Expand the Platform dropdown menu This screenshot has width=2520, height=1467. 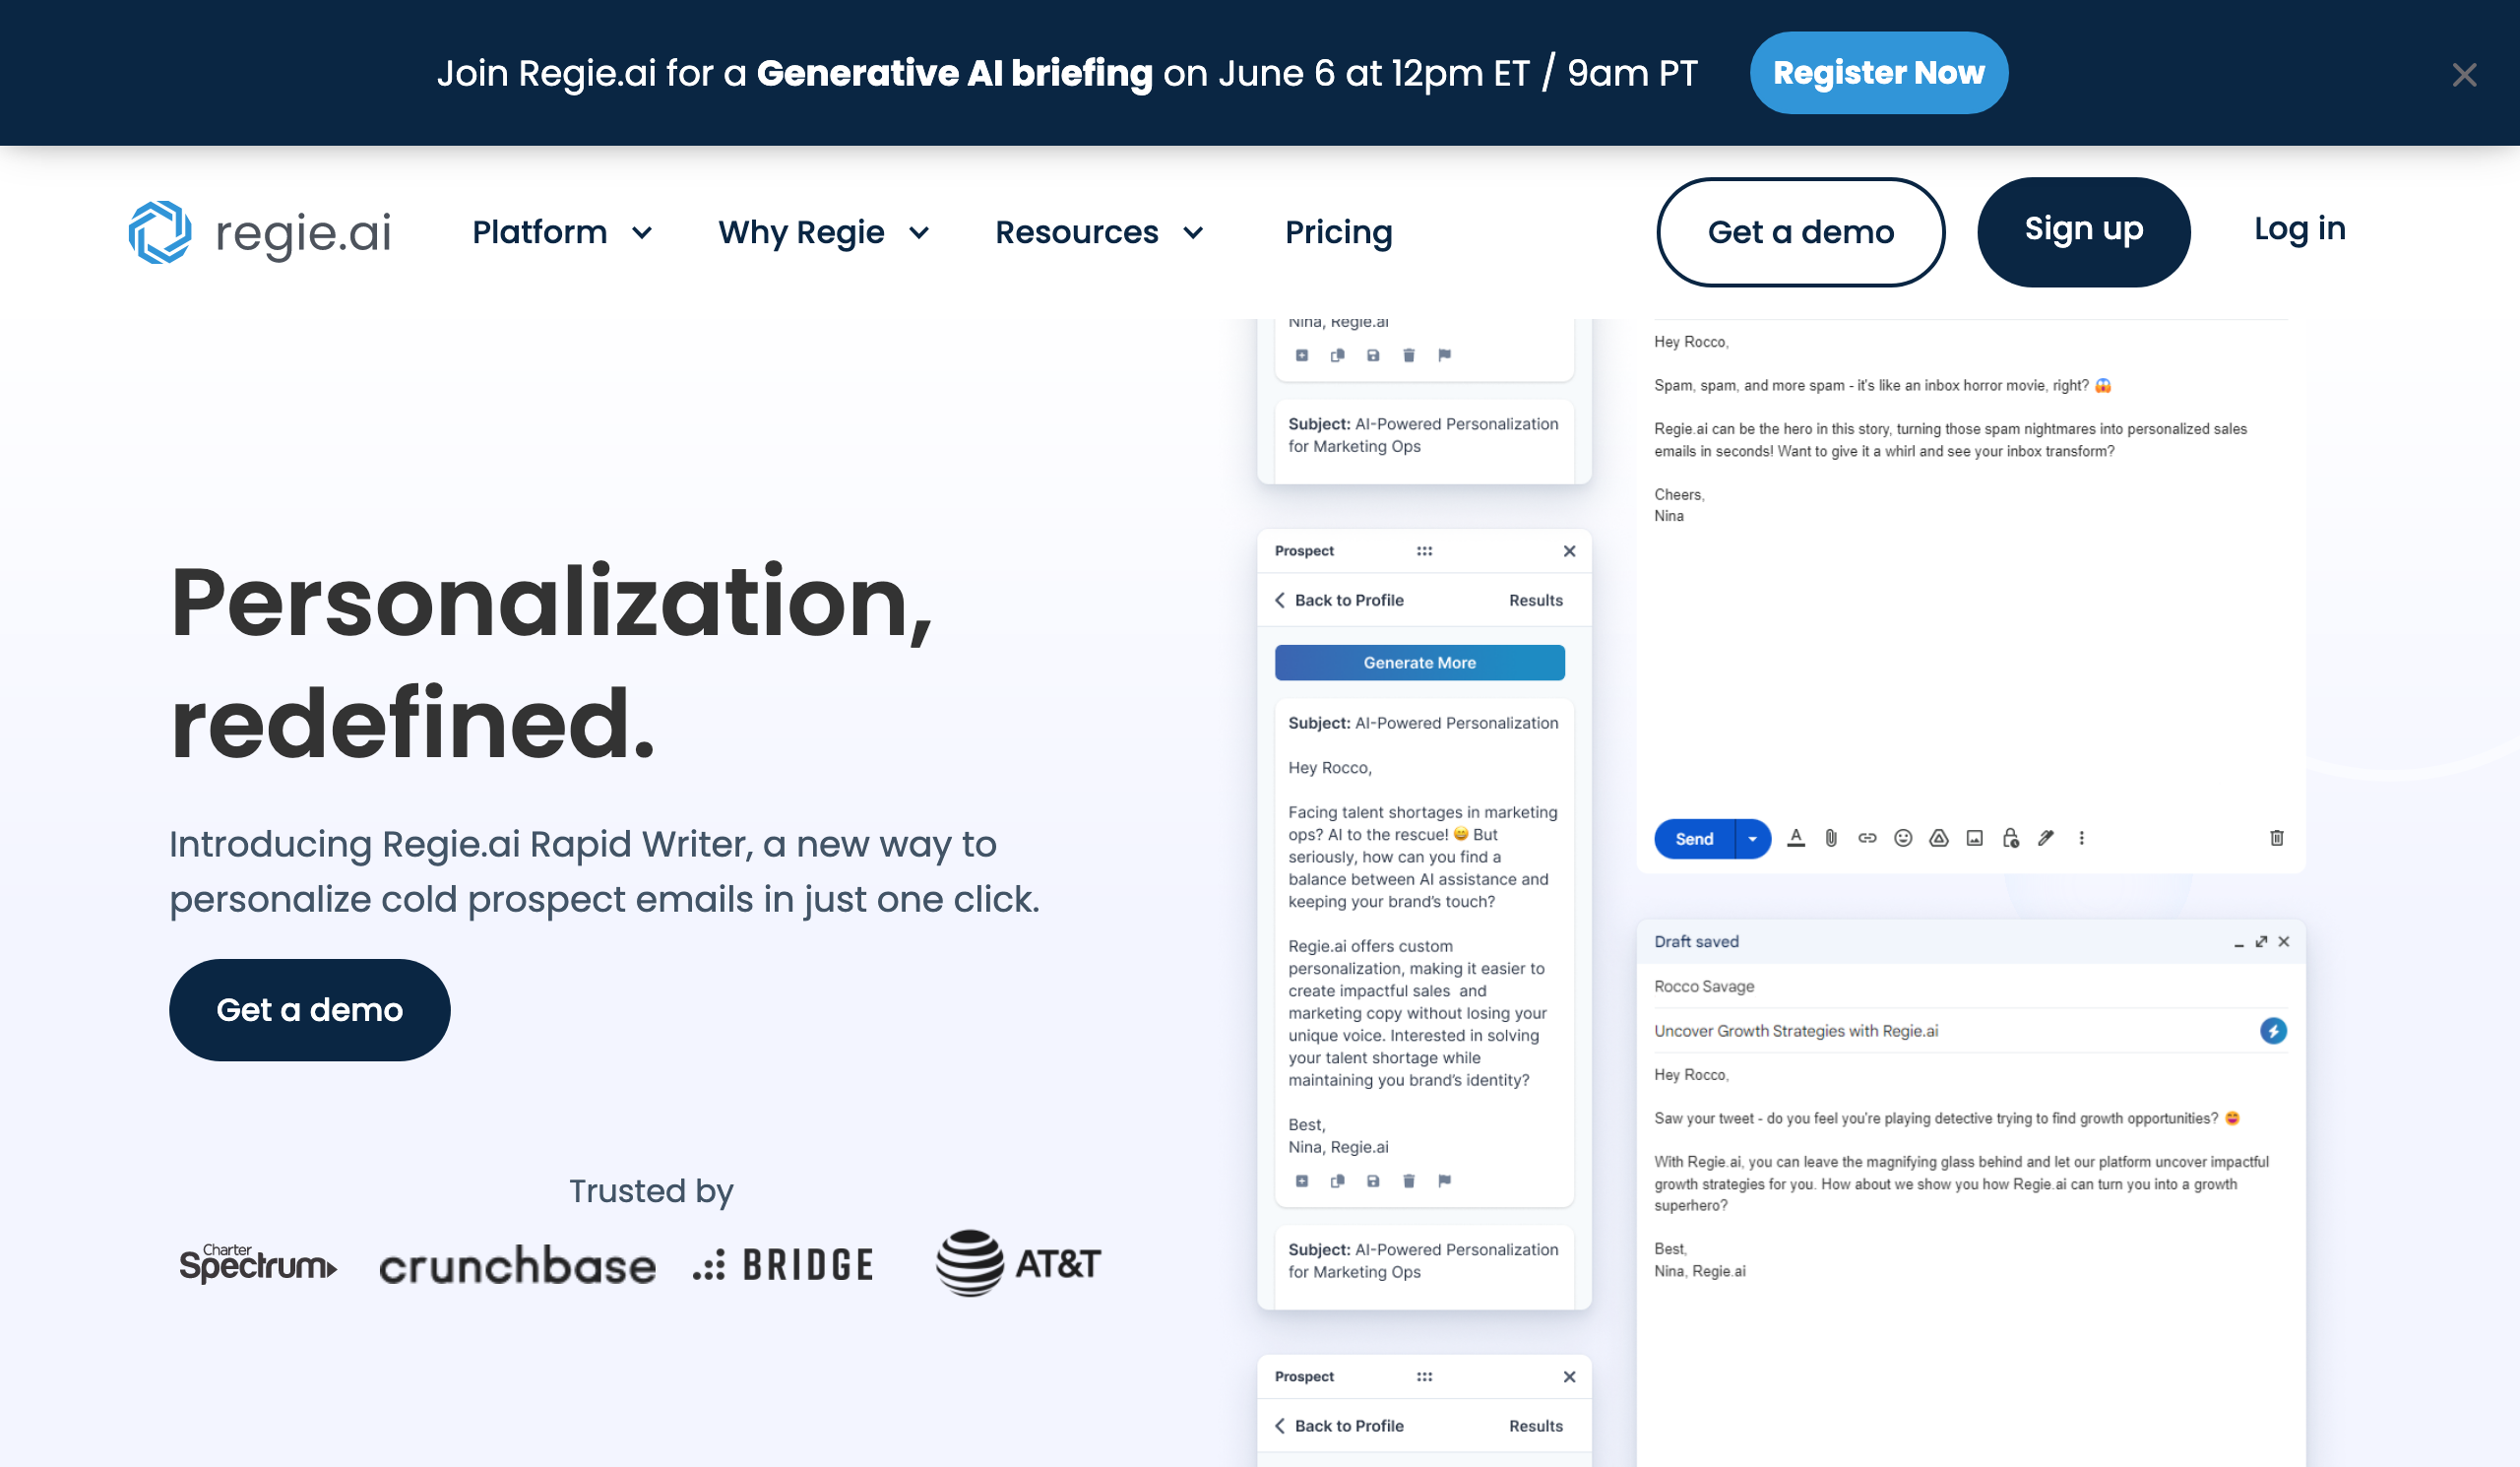562,232
